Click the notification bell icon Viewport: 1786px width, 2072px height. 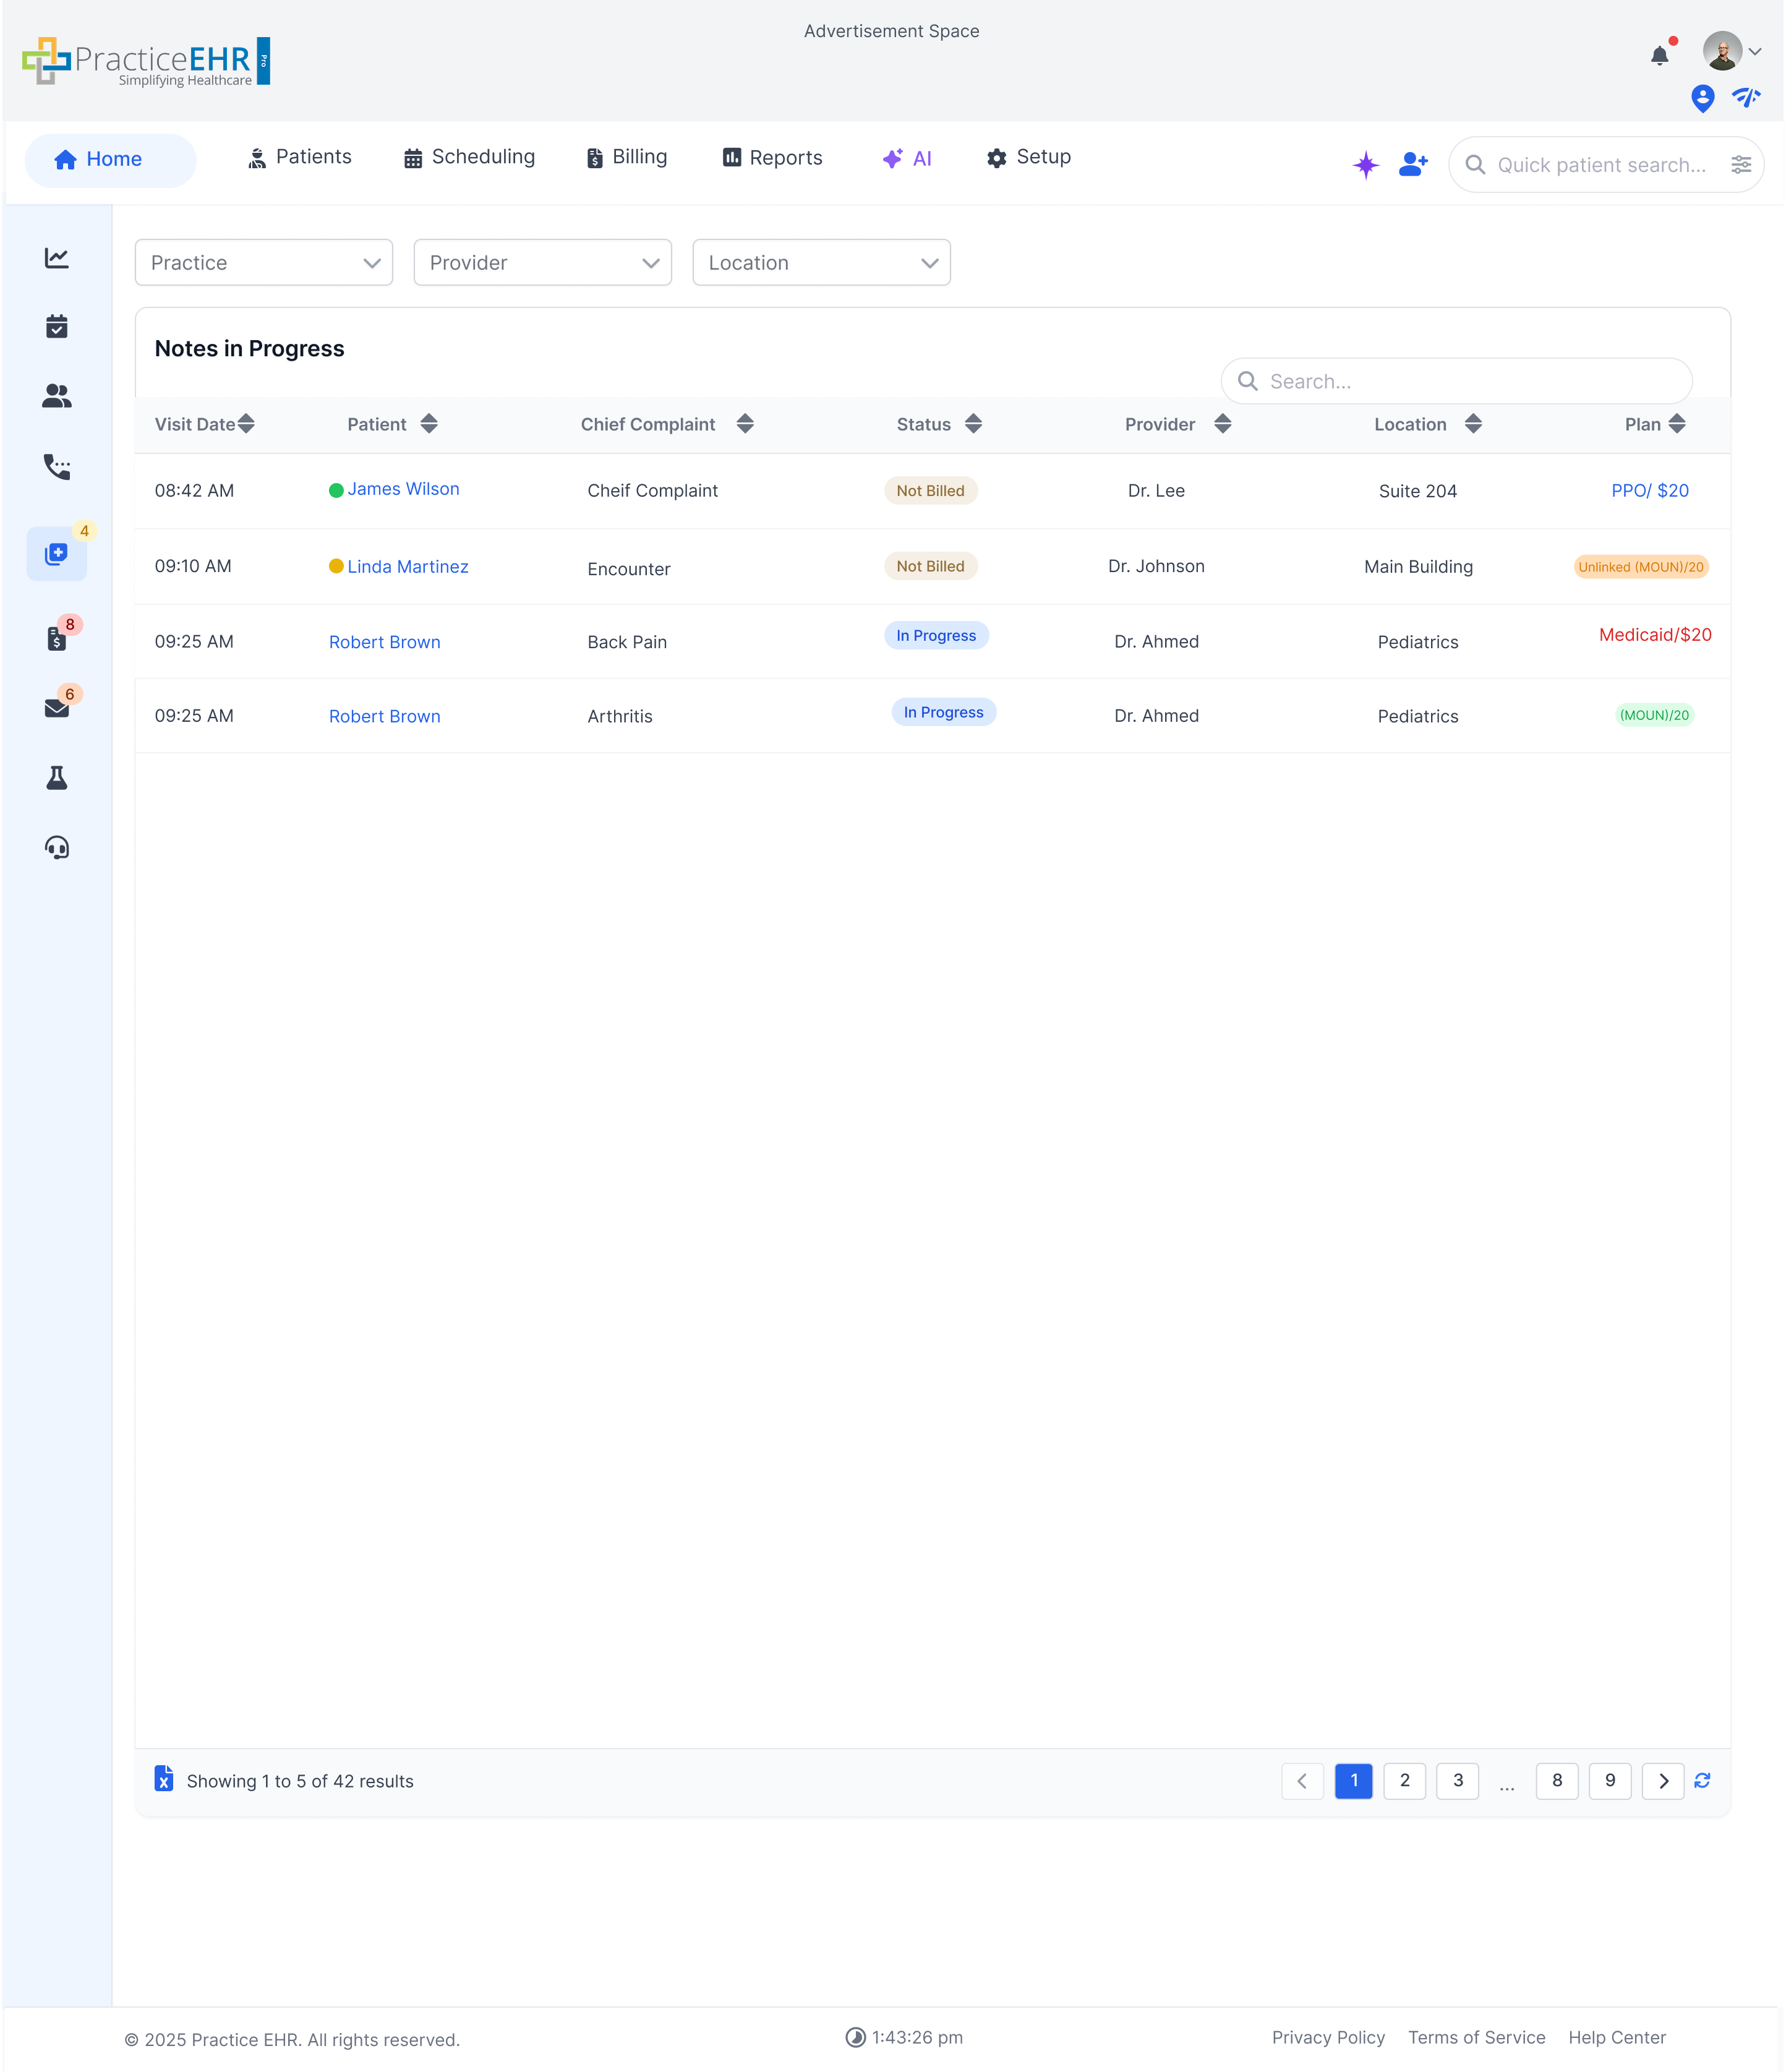tap(1659, 56)
